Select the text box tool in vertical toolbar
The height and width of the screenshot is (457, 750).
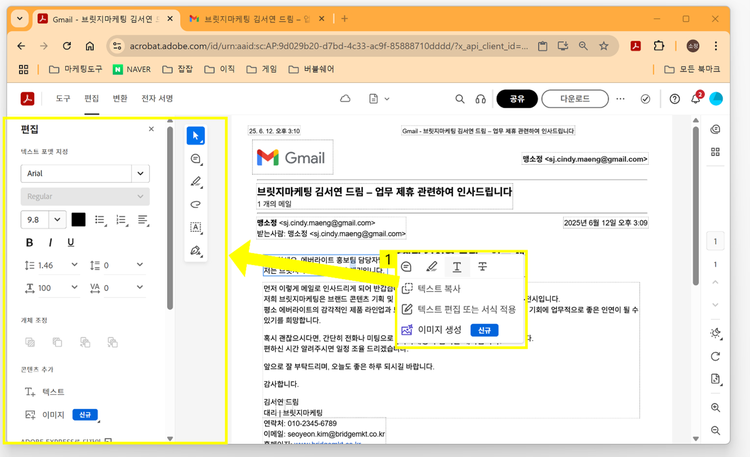[196, 227]
